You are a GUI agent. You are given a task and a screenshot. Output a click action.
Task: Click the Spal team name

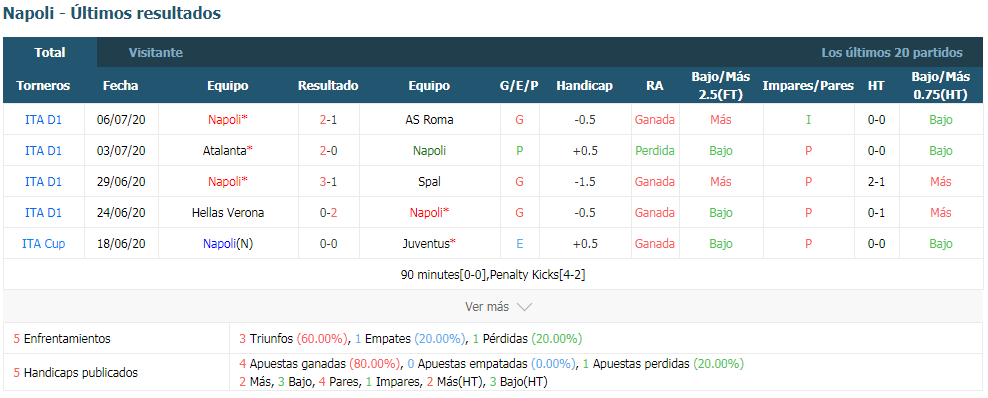(x=429, y=181)
